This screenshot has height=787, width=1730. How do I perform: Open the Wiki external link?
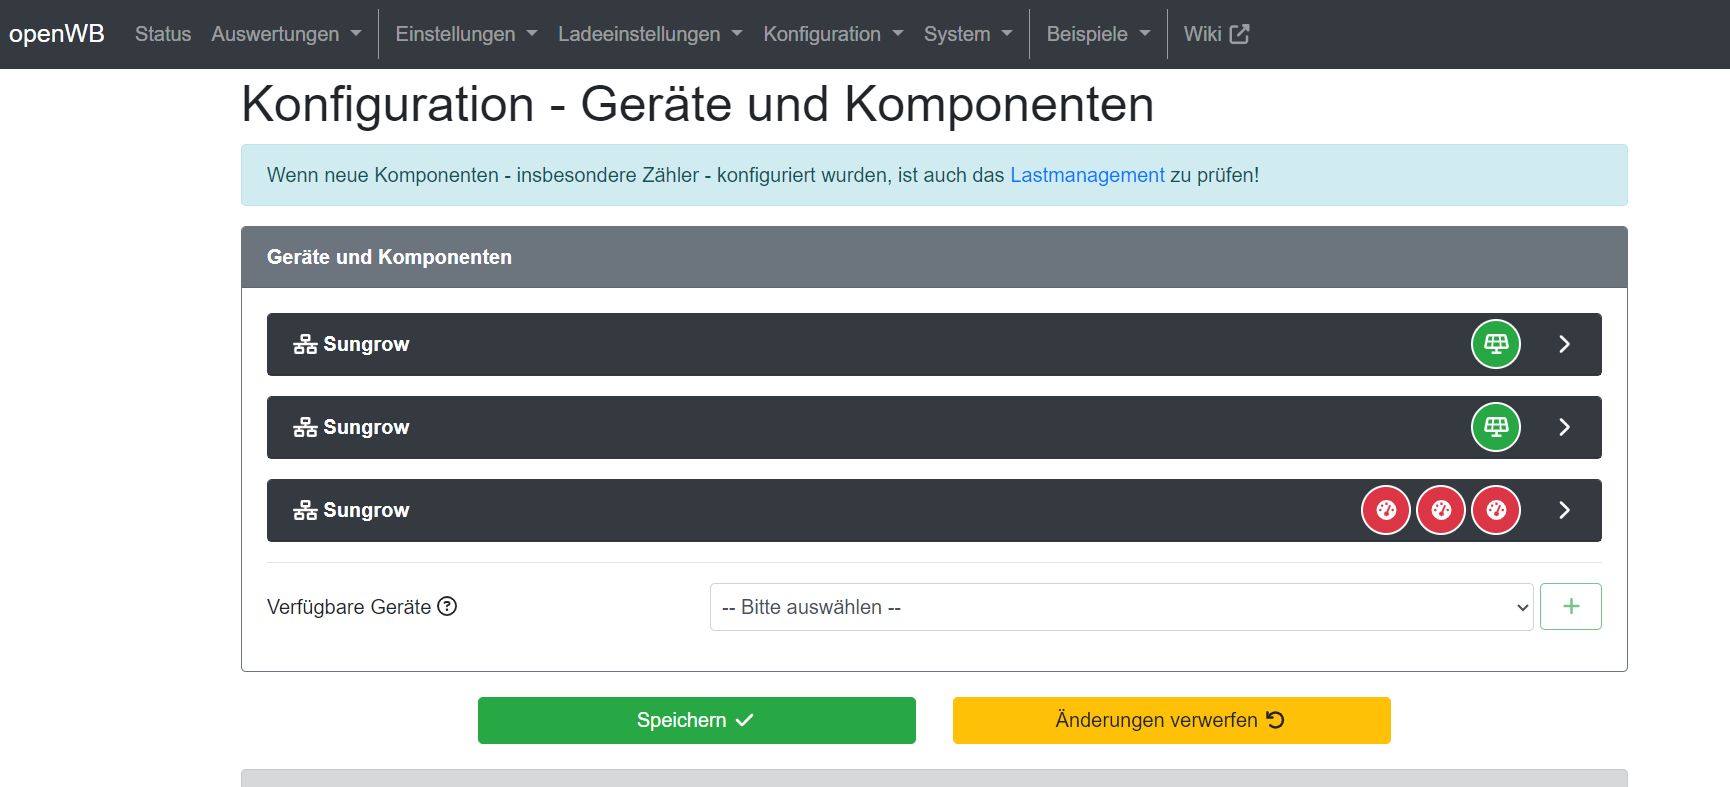click(x=1216, y=34)
